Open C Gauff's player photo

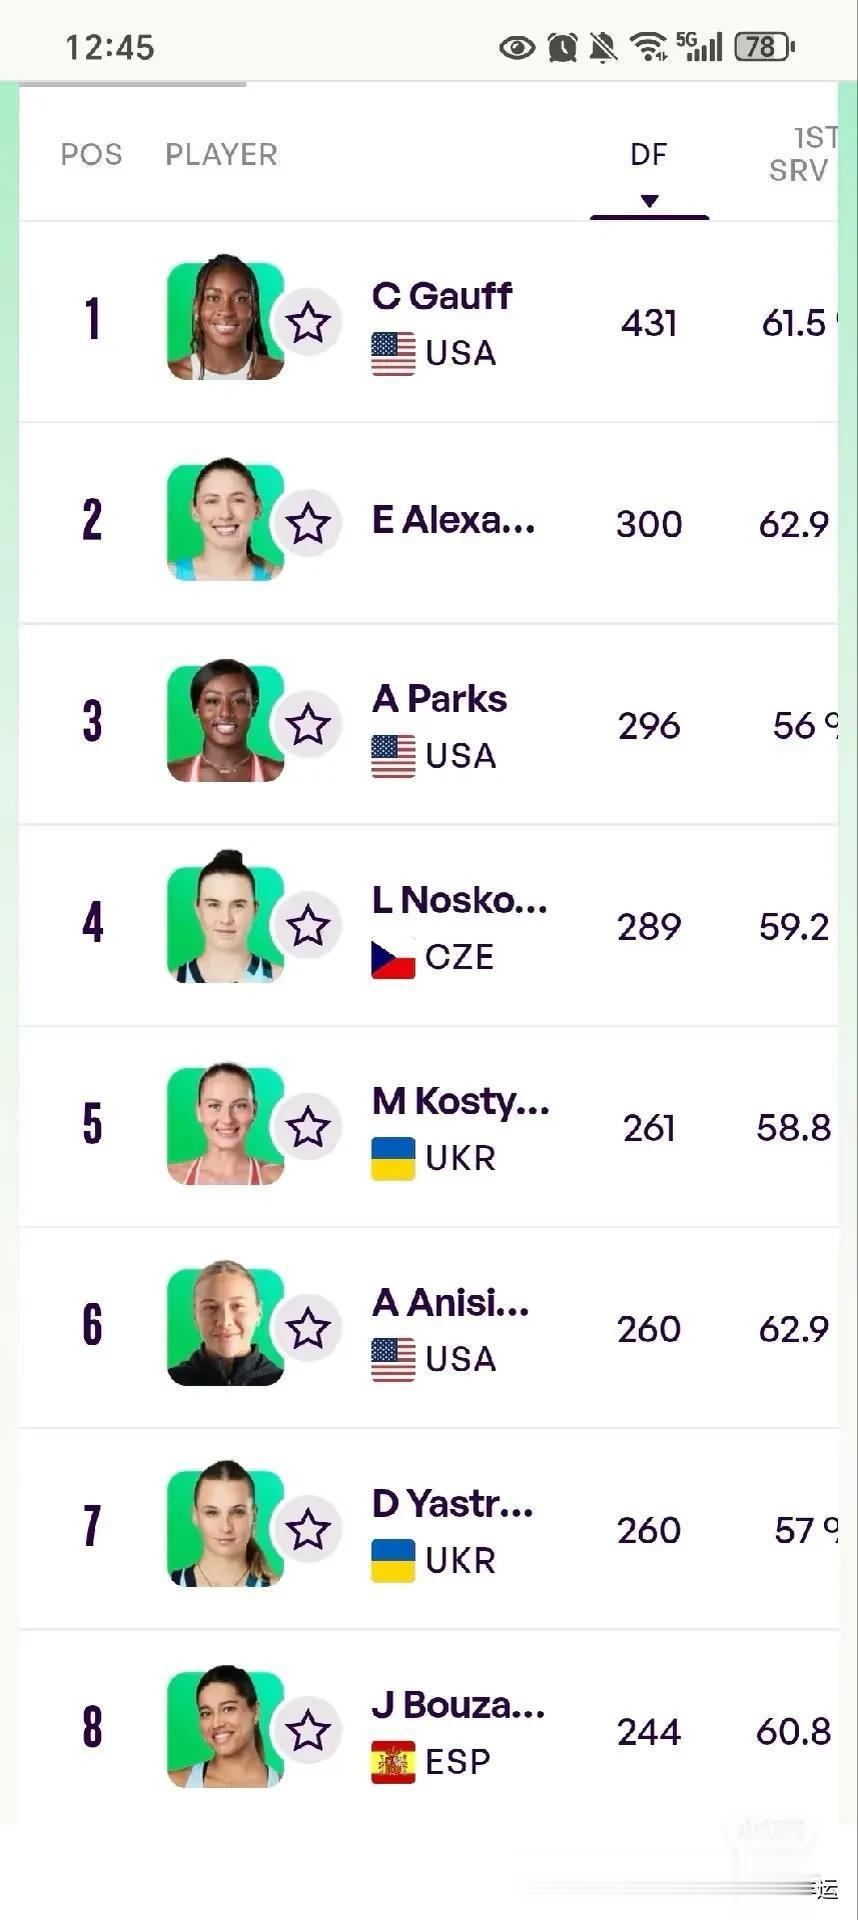coord(225,320)
